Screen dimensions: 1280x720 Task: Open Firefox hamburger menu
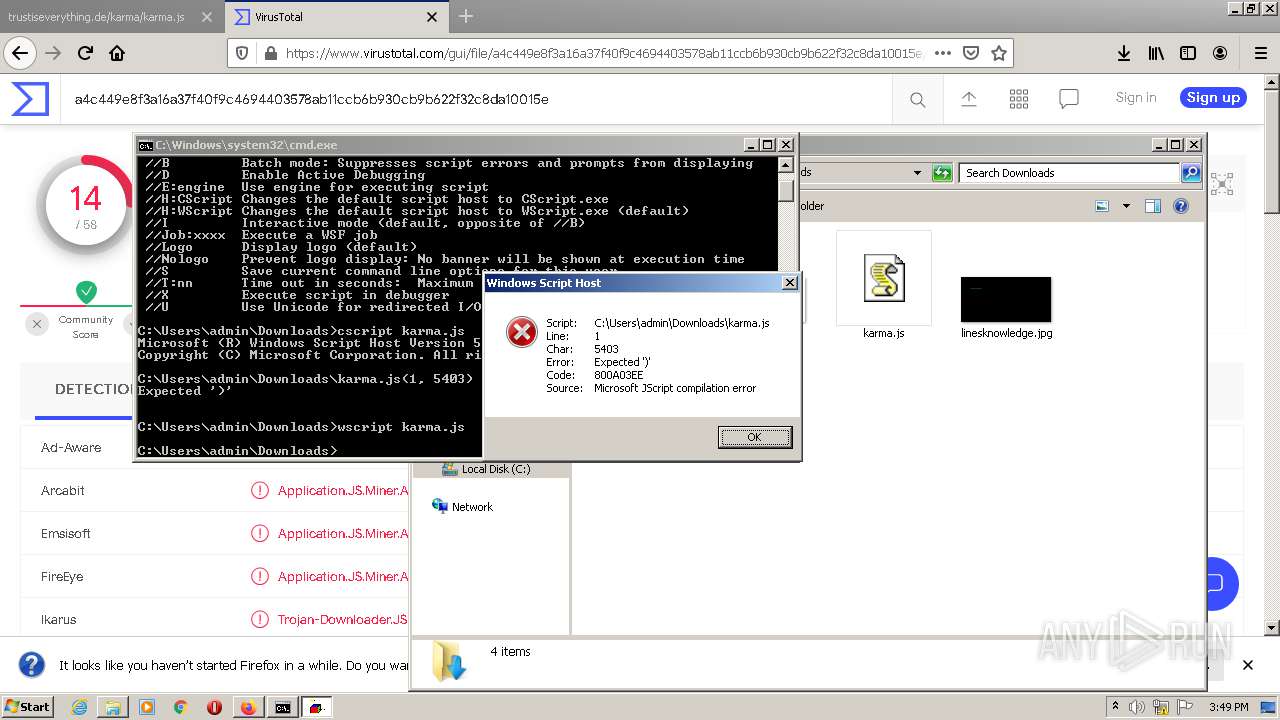point(1260,53)
